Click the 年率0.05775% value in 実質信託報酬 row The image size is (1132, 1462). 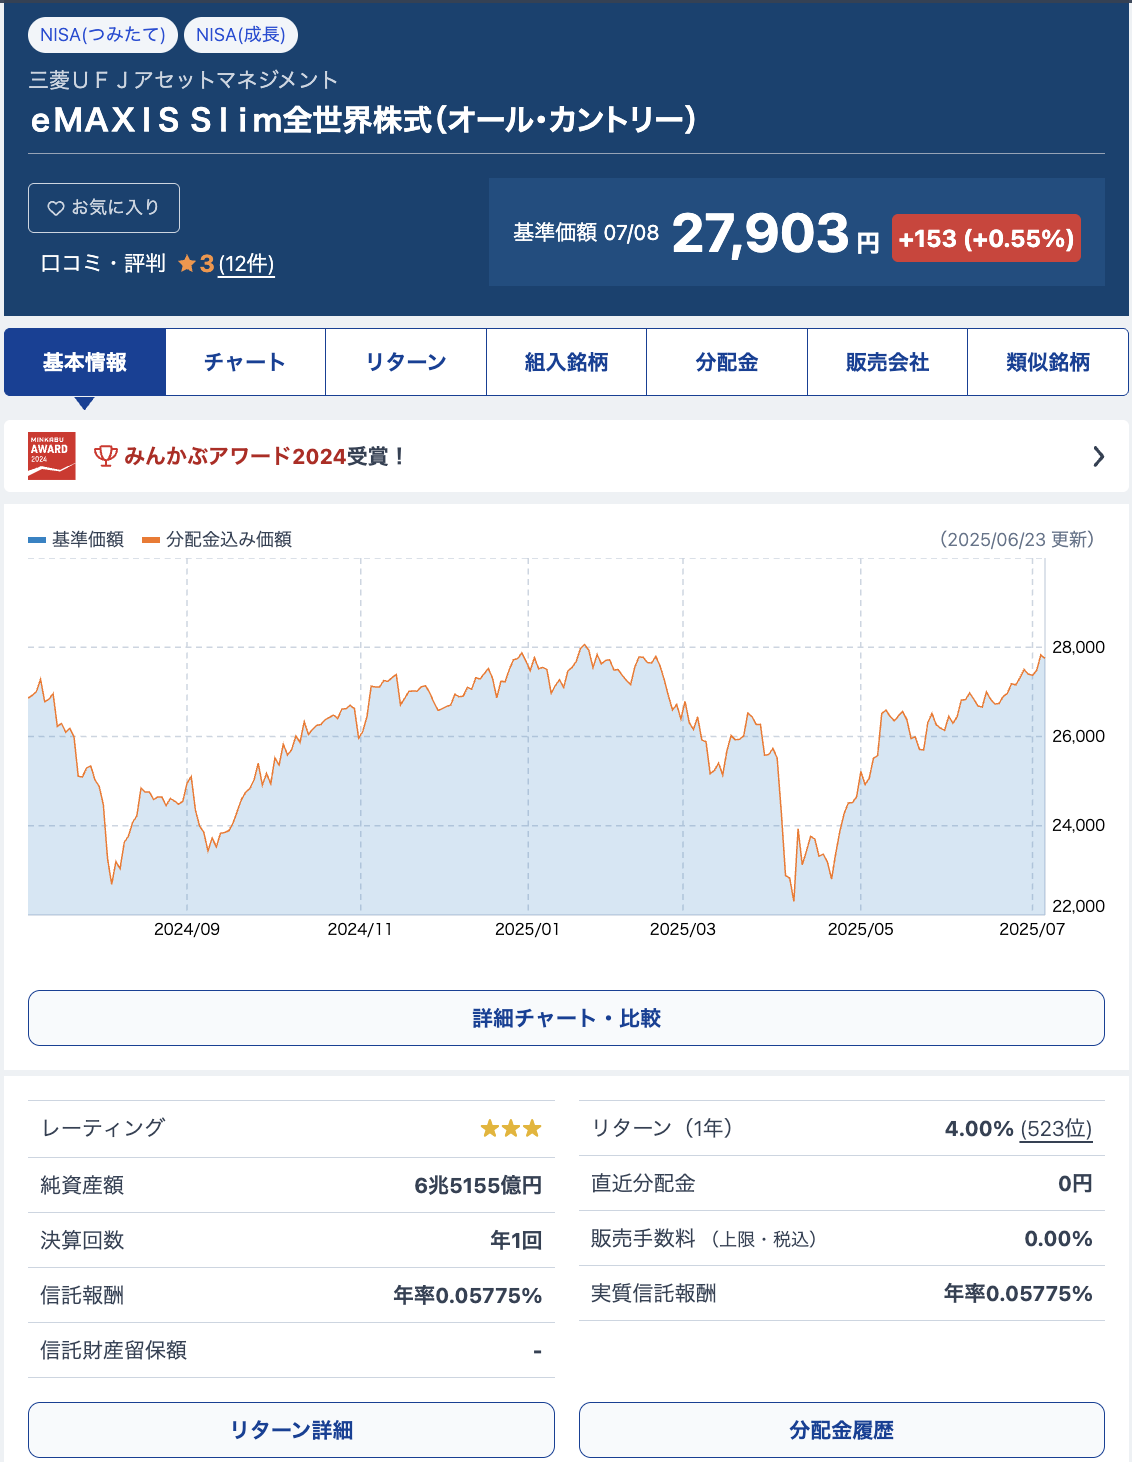(x=1018, y=1294)
